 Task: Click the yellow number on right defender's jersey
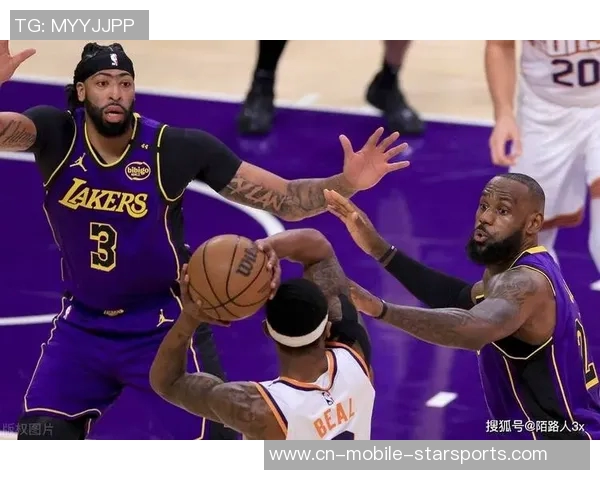tap(587, 354)
